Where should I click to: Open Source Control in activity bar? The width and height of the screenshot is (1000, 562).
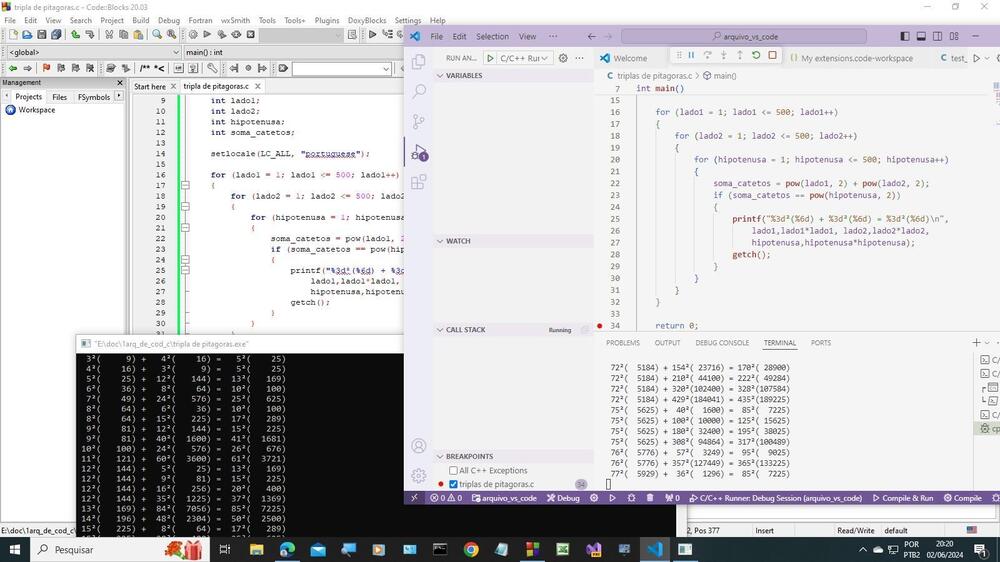(419, 121)
